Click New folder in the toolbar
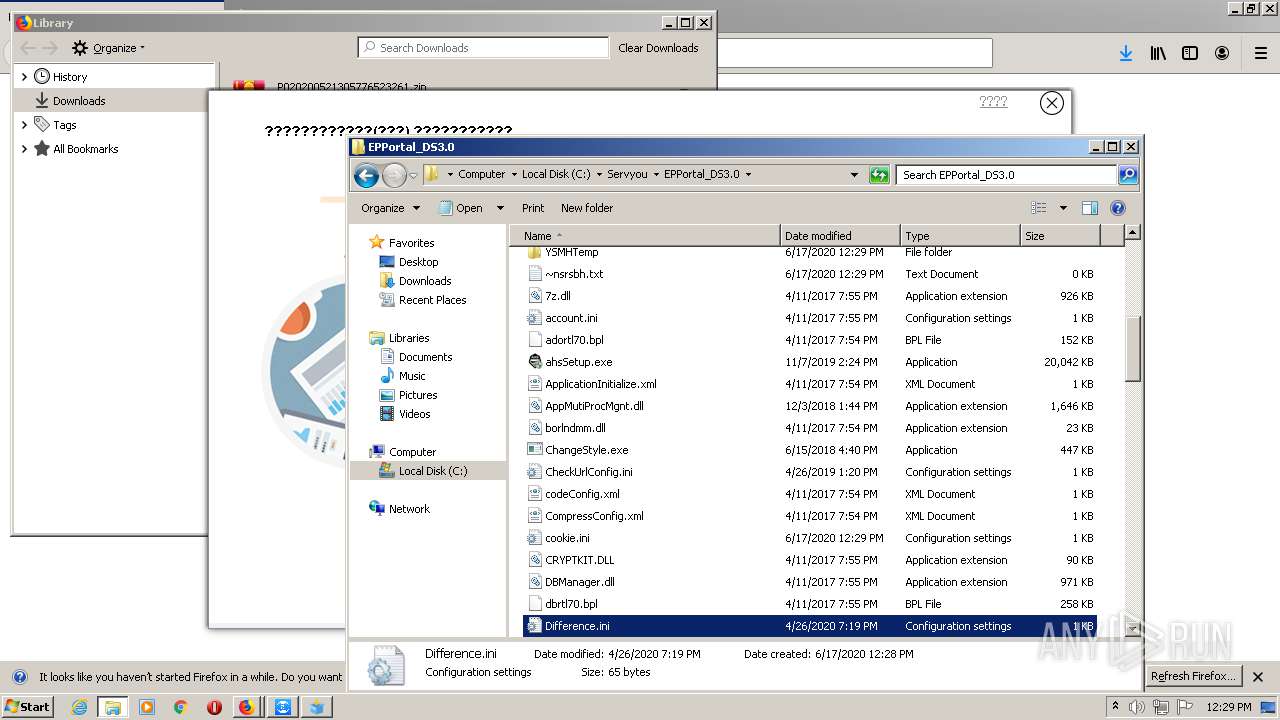The height and width of the screenshot is (720, 1280). [x=587, y=208]
